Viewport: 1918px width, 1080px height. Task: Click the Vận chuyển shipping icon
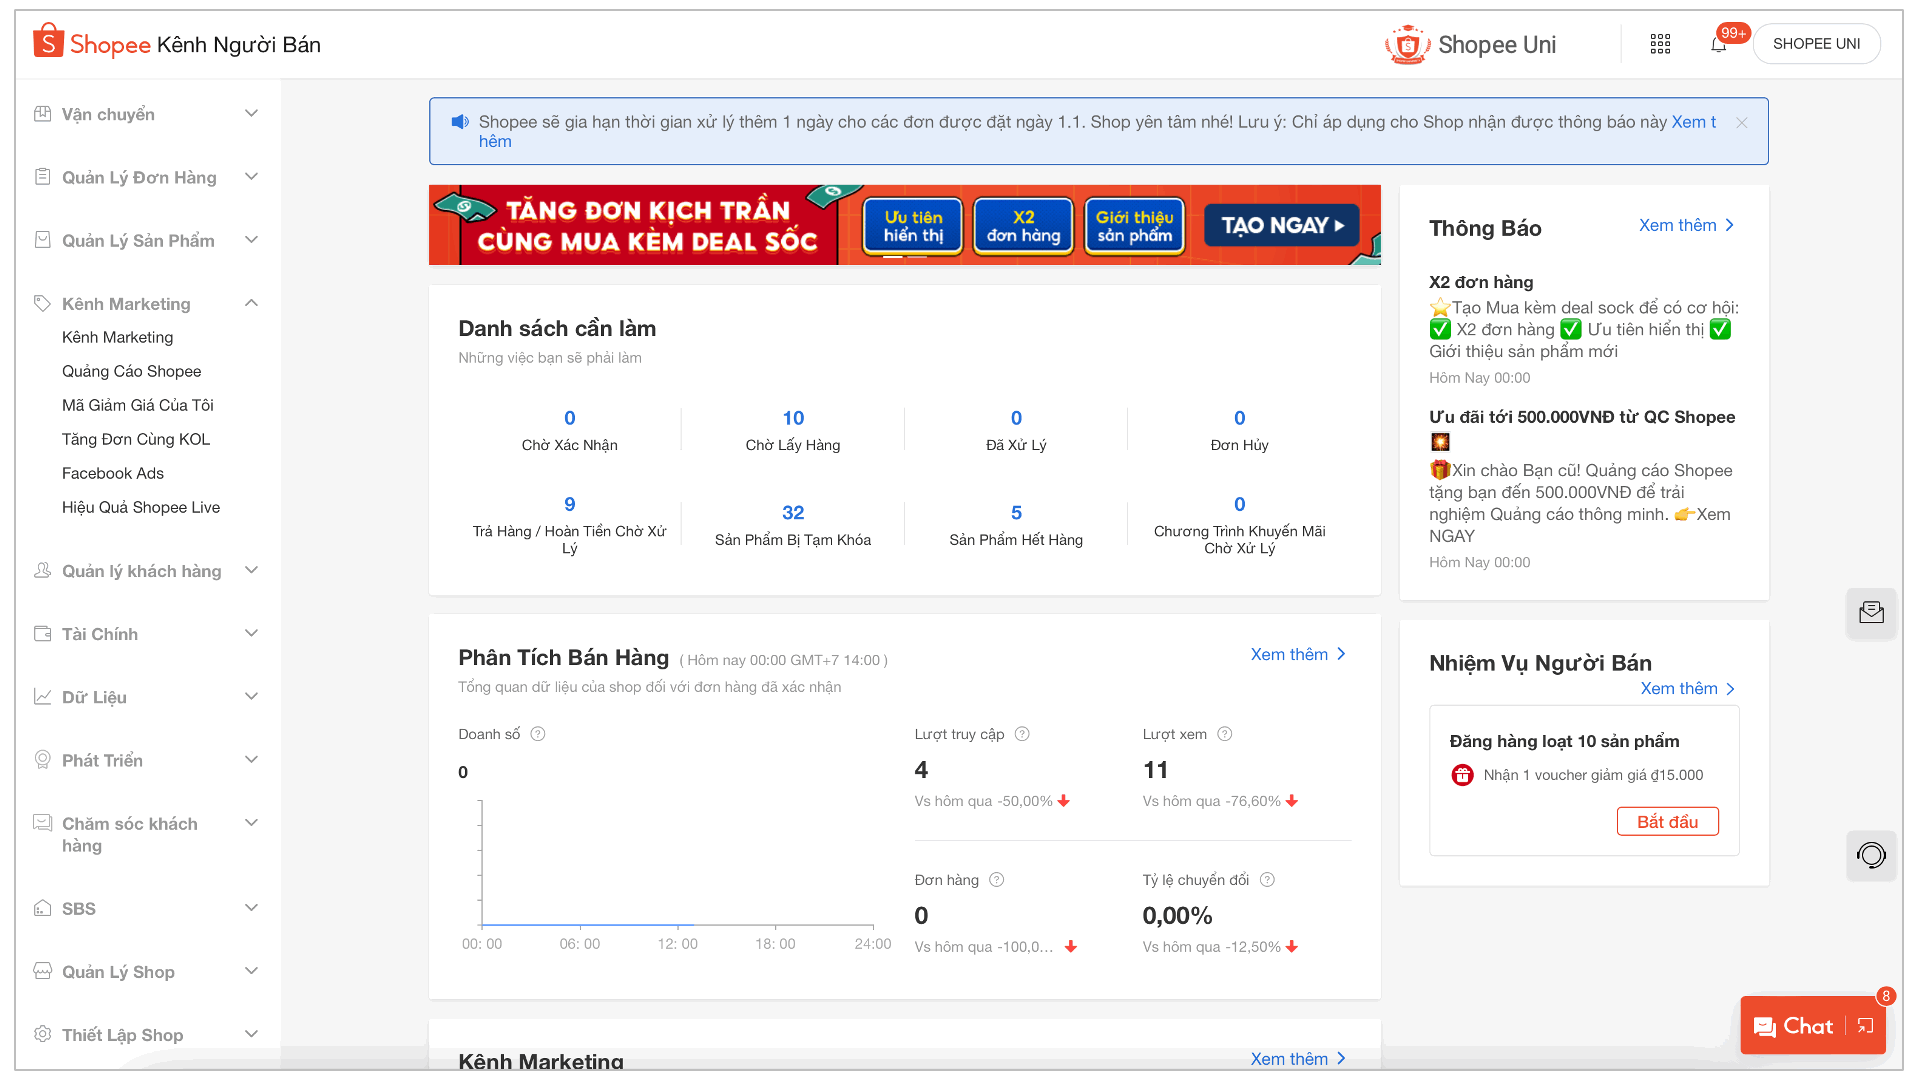pos(43,113)
